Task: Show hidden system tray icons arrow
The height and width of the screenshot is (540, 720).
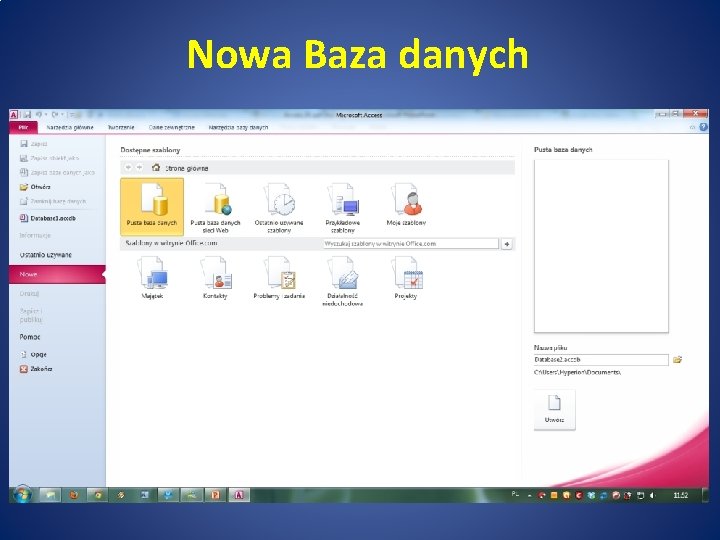Action: point(529,495)
